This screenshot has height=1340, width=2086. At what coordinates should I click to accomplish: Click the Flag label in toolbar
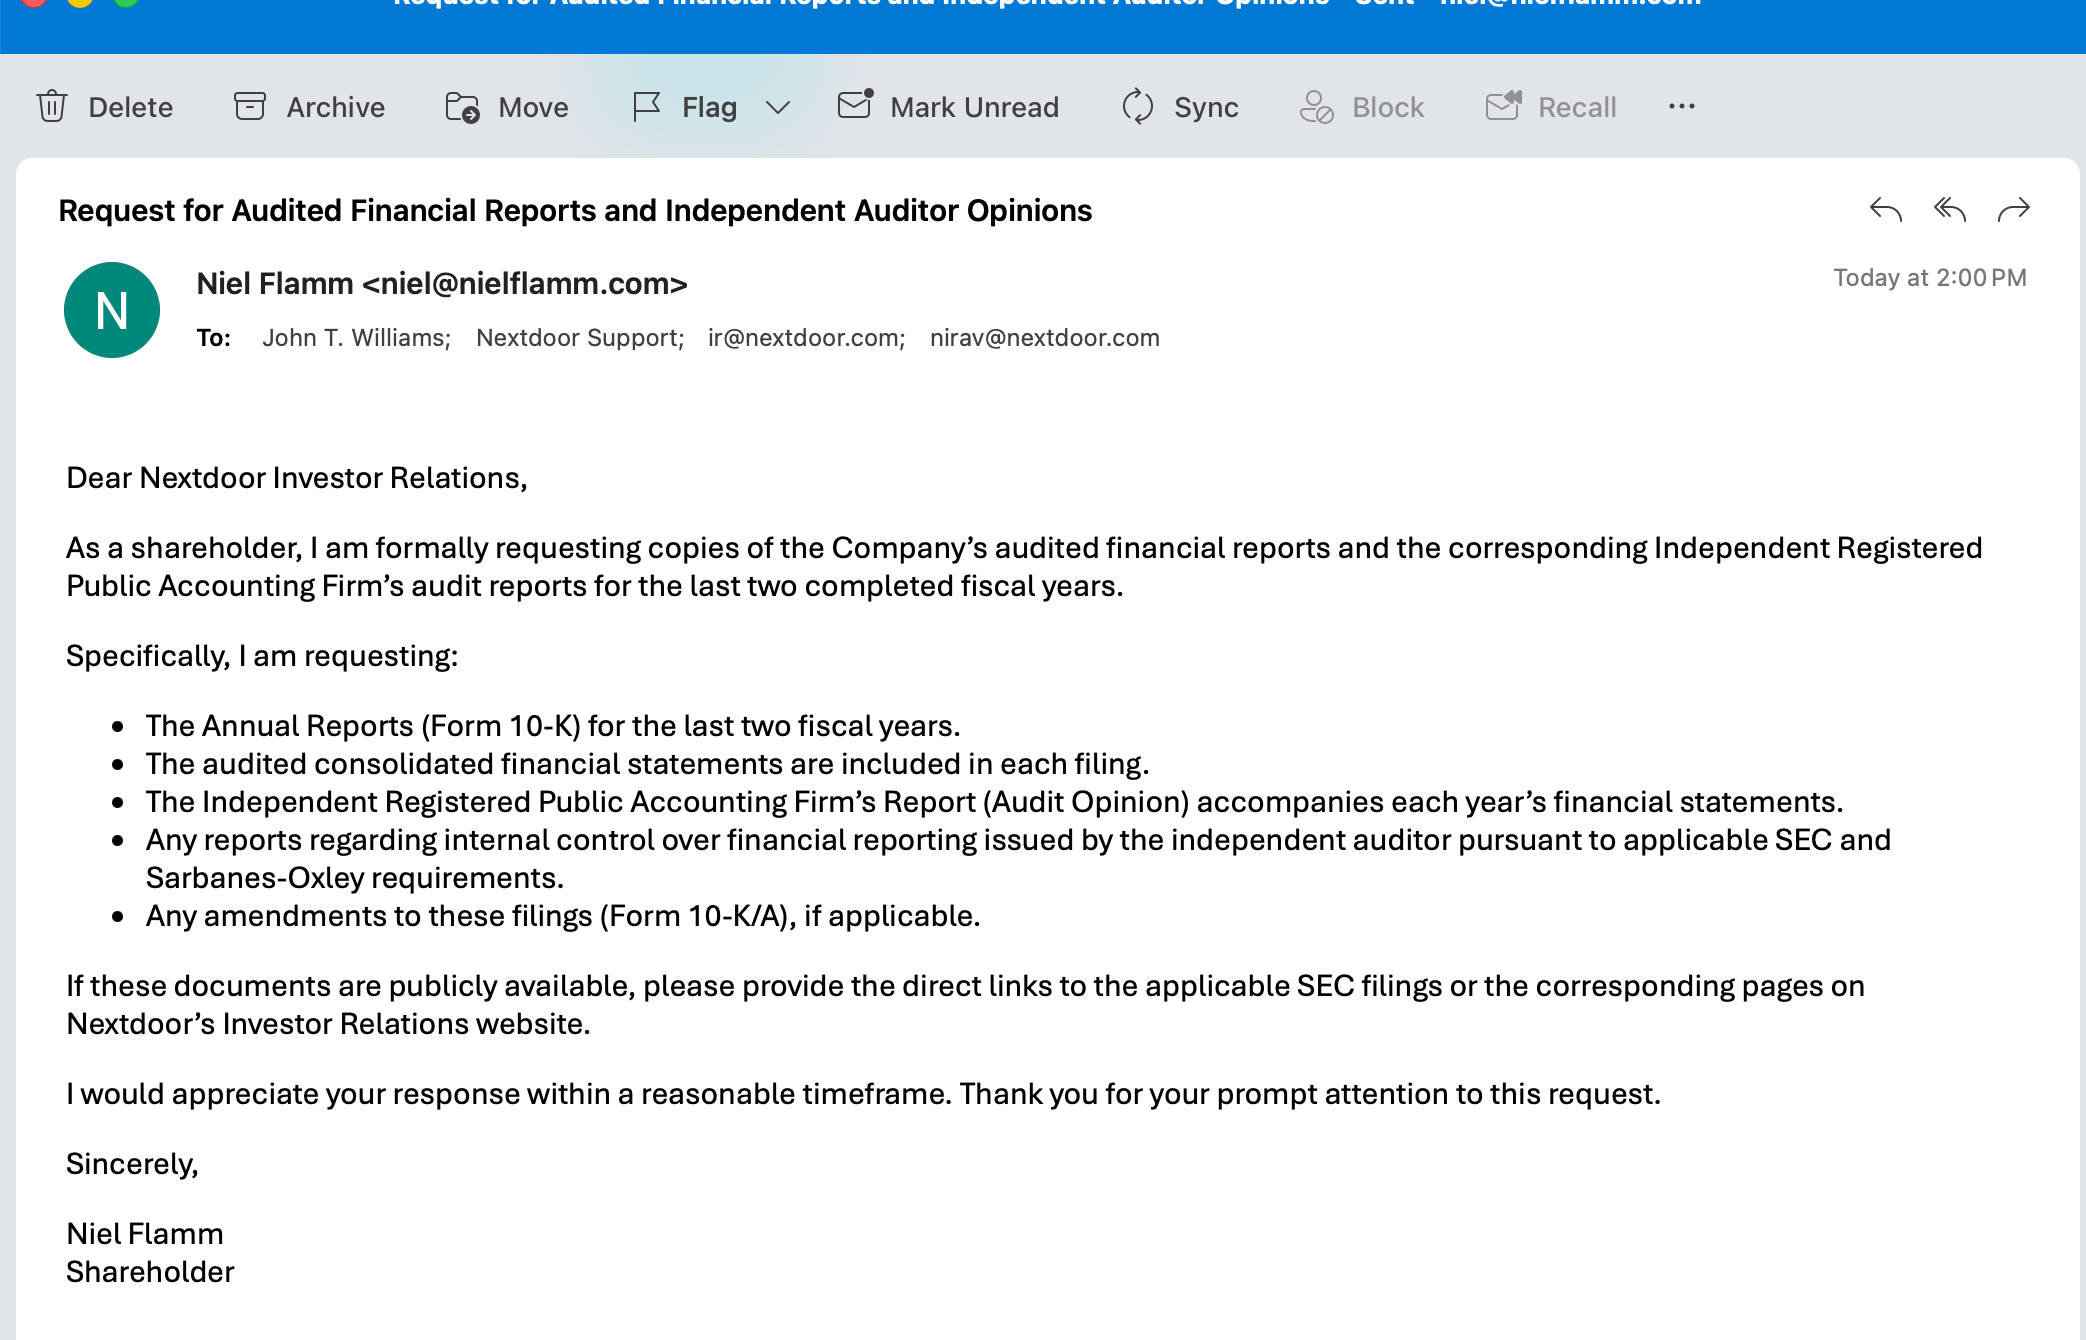710,107
